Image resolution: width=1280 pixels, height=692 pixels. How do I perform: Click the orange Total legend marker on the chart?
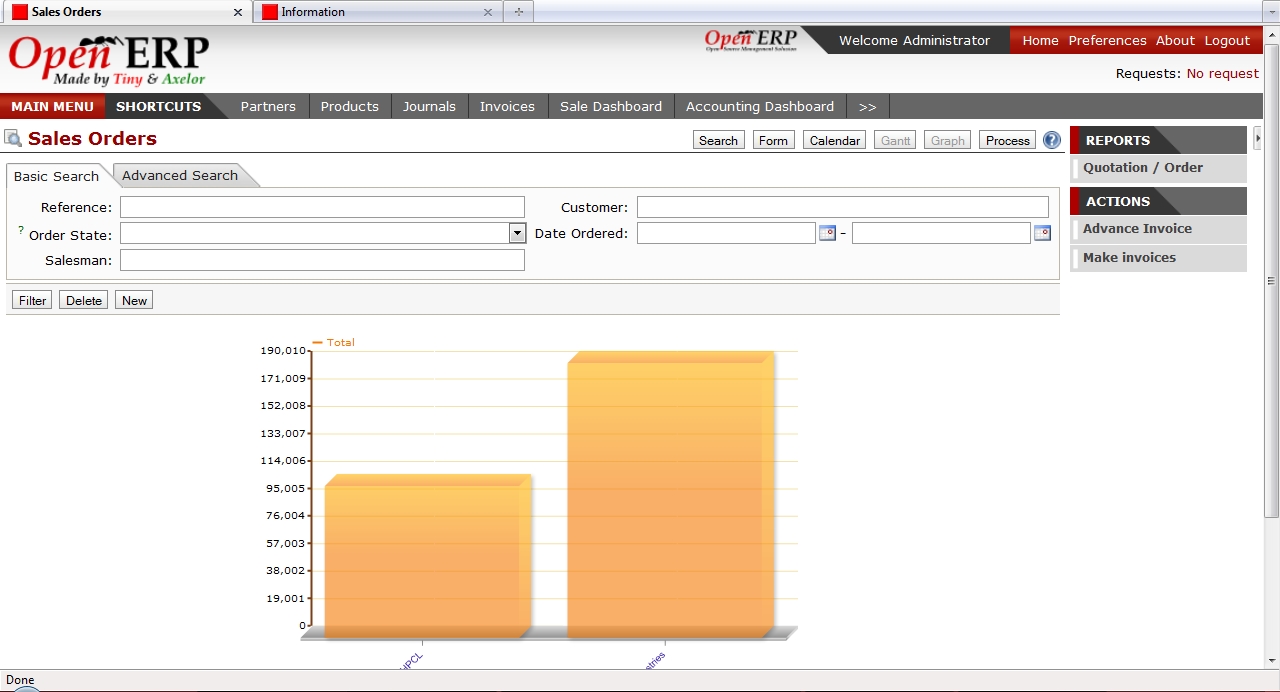[x=319, y=342]
